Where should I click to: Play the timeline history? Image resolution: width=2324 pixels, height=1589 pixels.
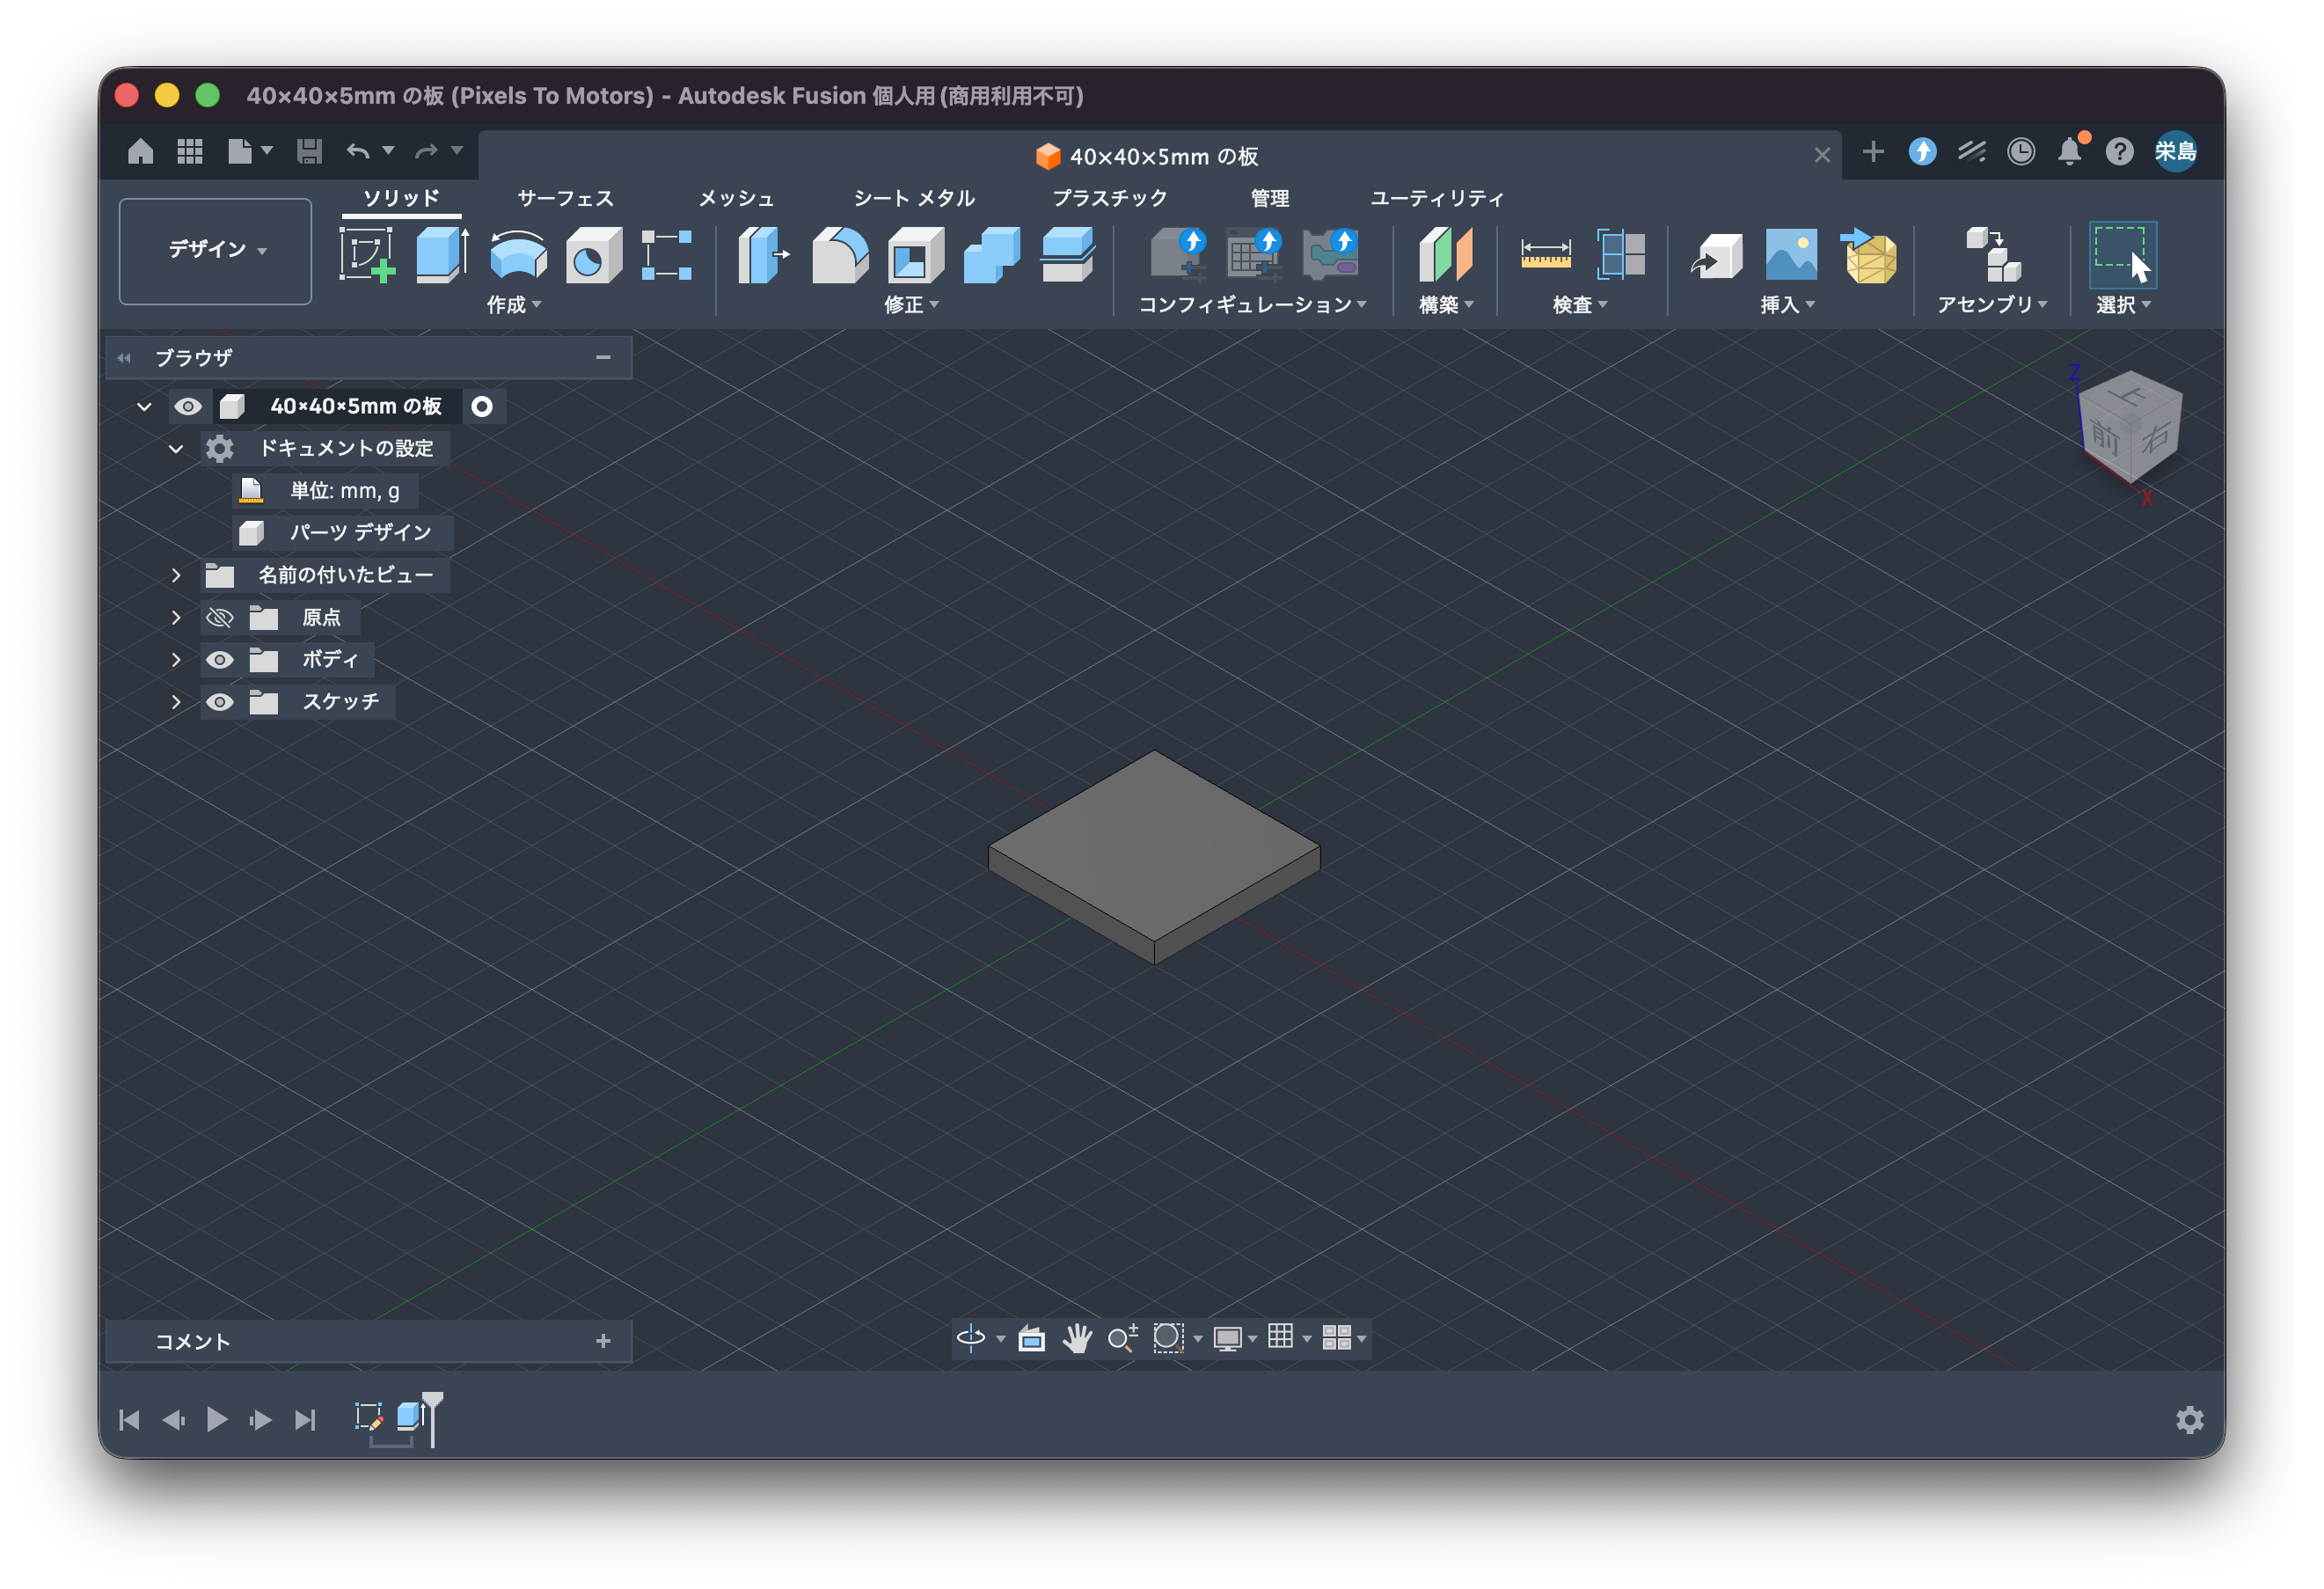click(217, 1420)
